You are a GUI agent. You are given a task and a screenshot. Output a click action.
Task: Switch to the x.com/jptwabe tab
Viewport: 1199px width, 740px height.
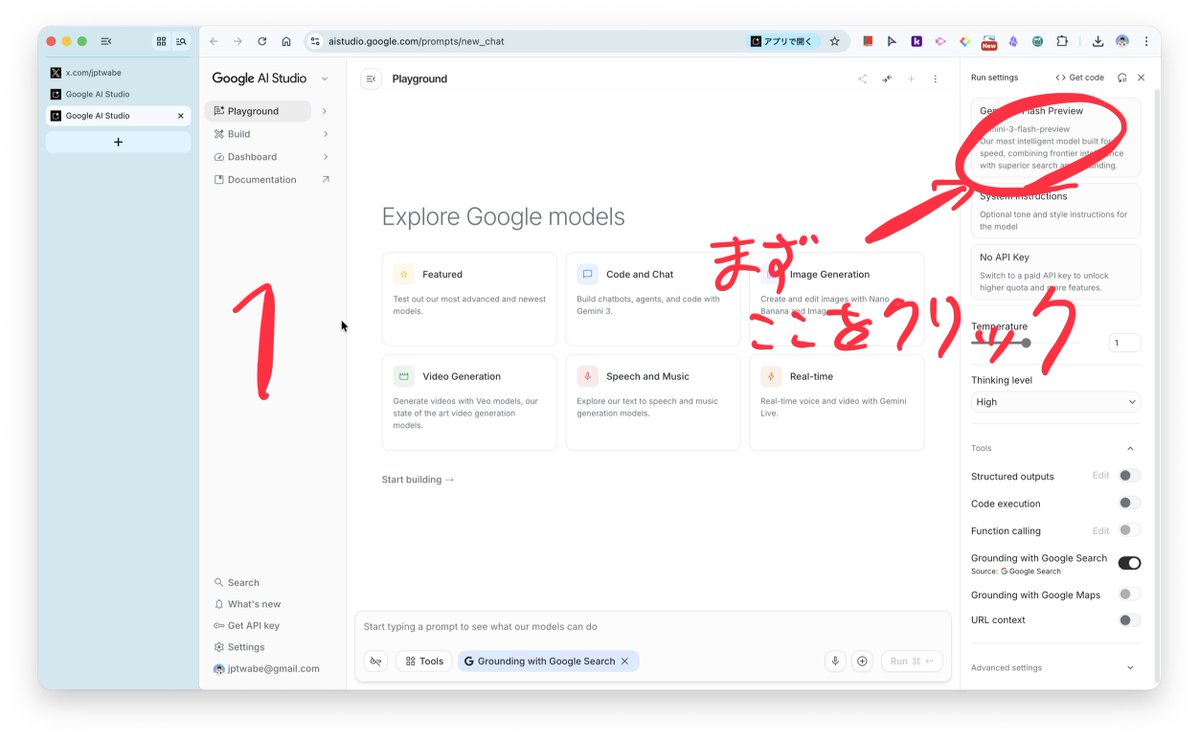click(118, 73)
